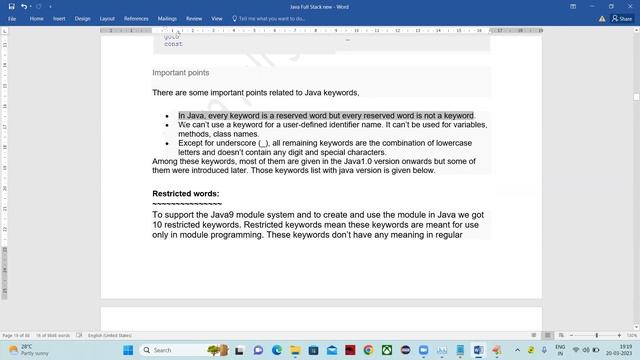Launch Google Chrome from the taskbar
The width and height of the screenshot is (640, 360).
point(369,350)
